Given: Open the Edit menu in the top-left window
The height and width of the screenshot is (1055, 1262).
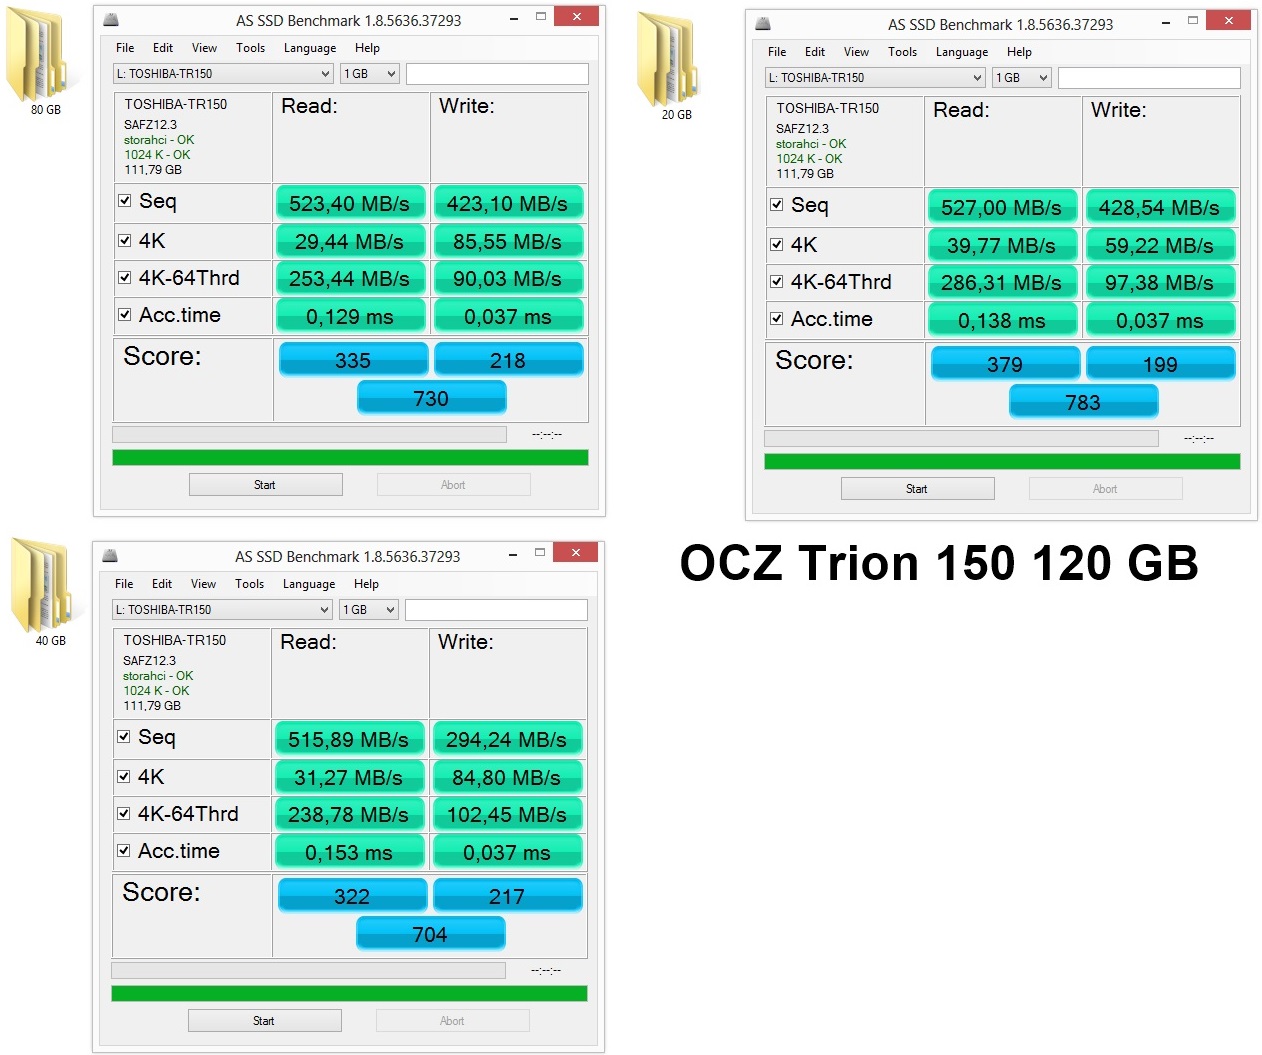Looking at the screenshot, I should pos(163,47).
